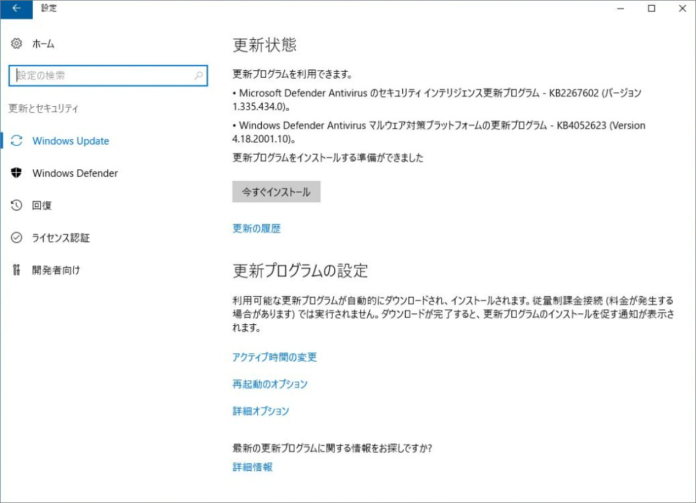Viewport: 696px width, 503px height.
Task: Select the Windows Defender text label in sidebar
Action: [x=74, y=173]
